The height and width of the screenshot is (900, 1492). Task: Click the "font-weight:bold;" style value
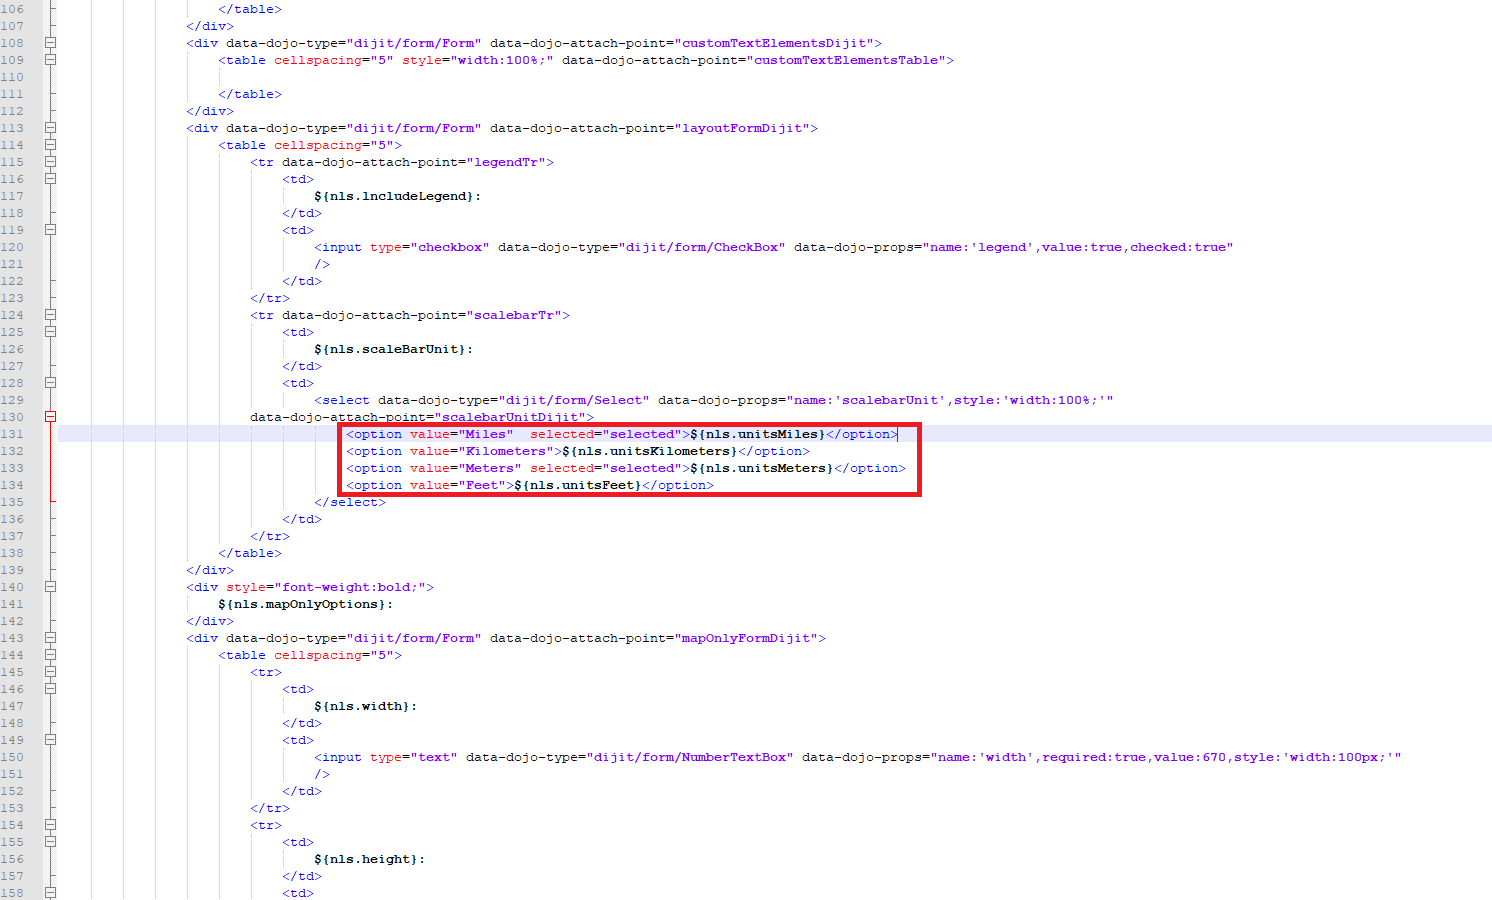pyautogui.click(x=350, y=587)
